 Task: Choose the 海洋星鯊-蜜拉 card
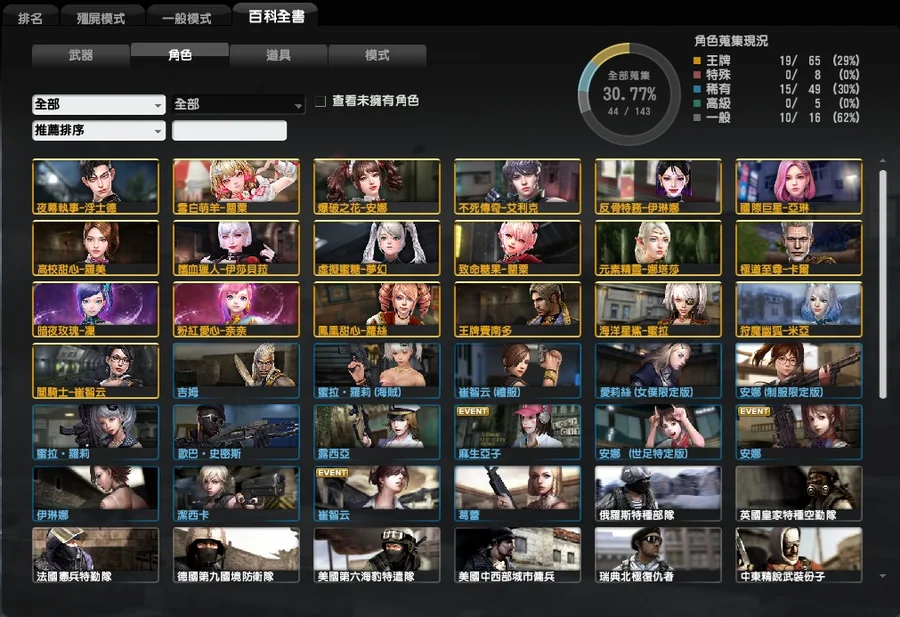tap(658, 309)
